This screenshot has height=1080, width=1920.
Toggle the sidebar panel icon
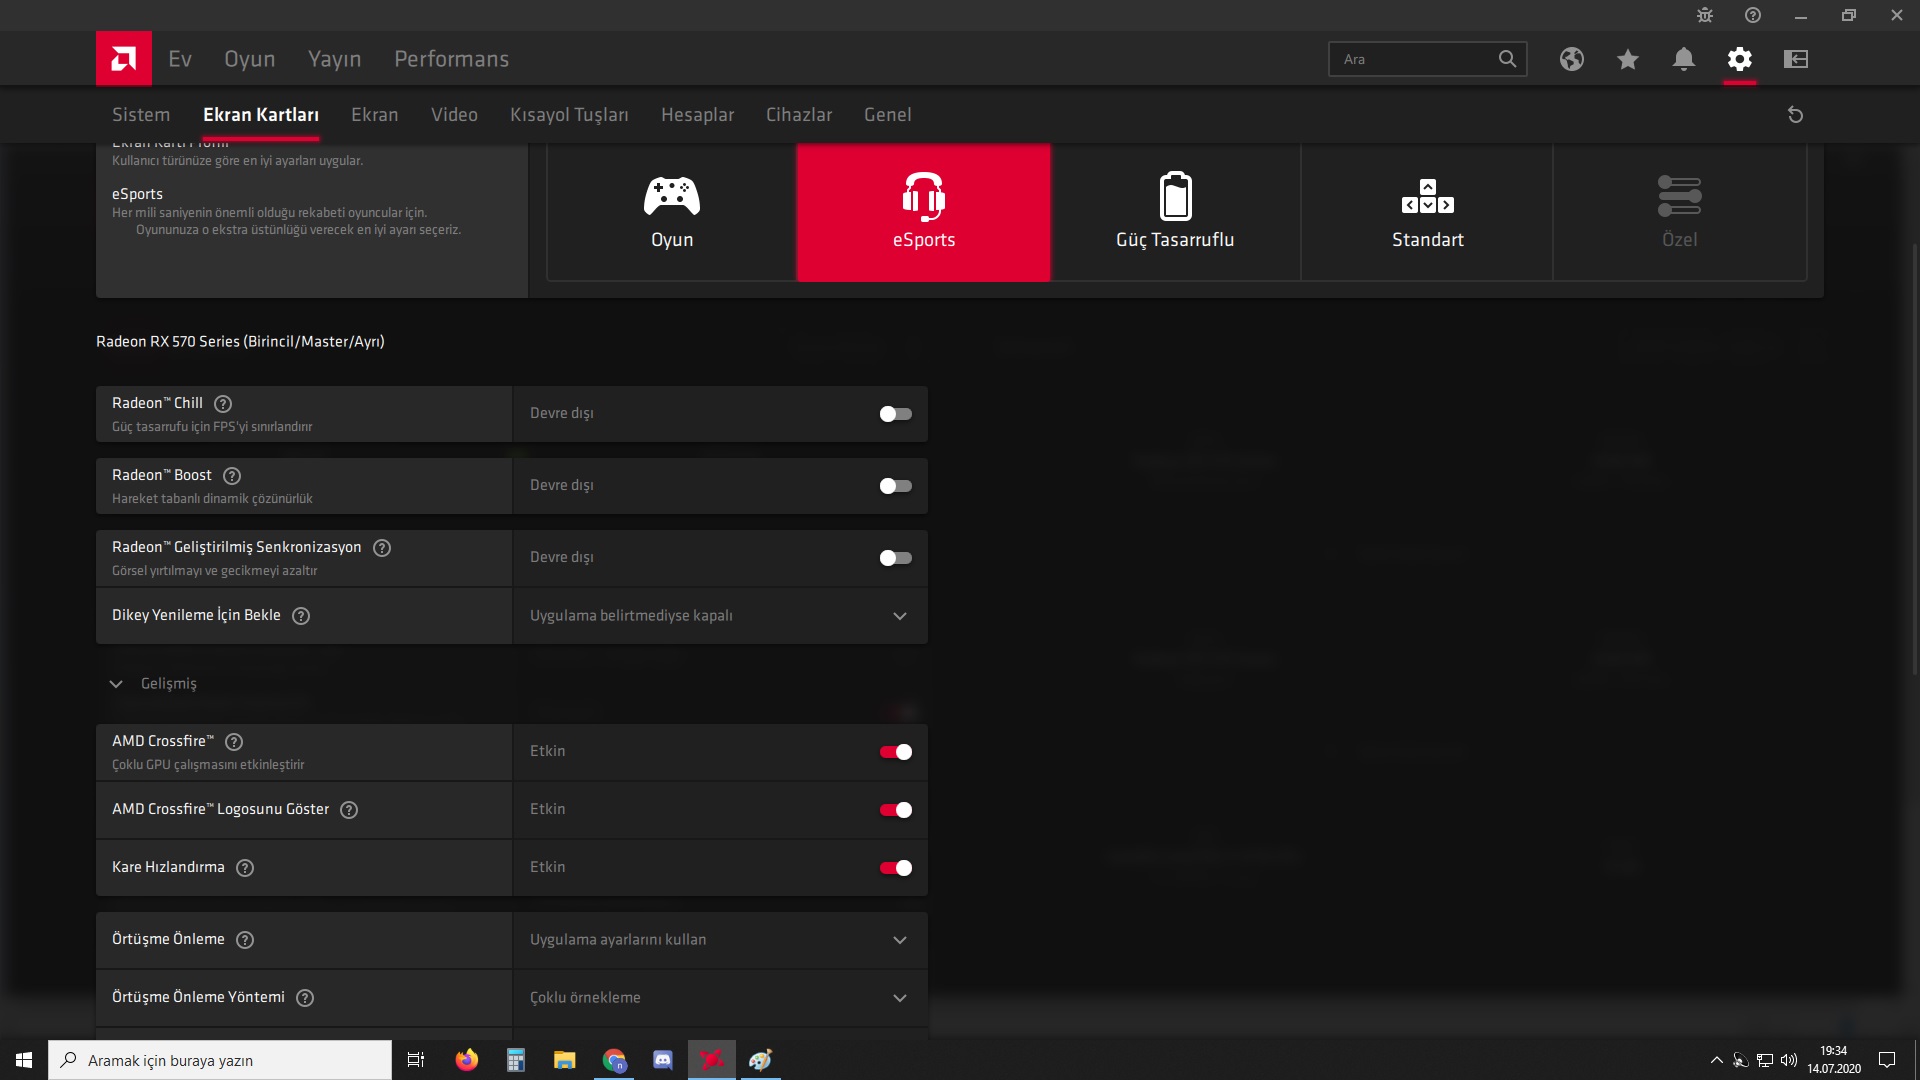click(x=1795, y=59)
